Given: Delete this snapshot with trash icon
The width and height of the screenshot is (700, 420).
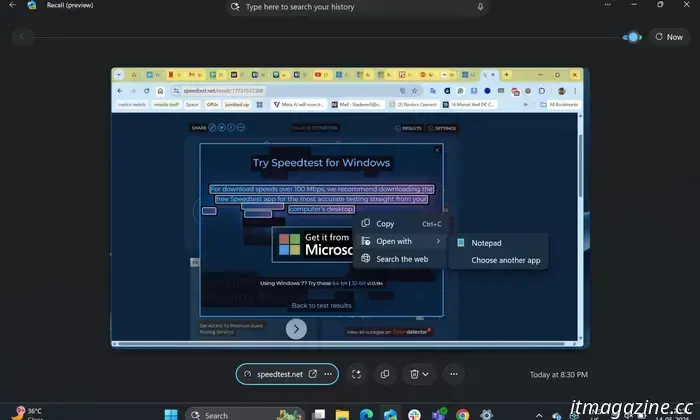Looking at the screenshot, I should tap(414, 374).
